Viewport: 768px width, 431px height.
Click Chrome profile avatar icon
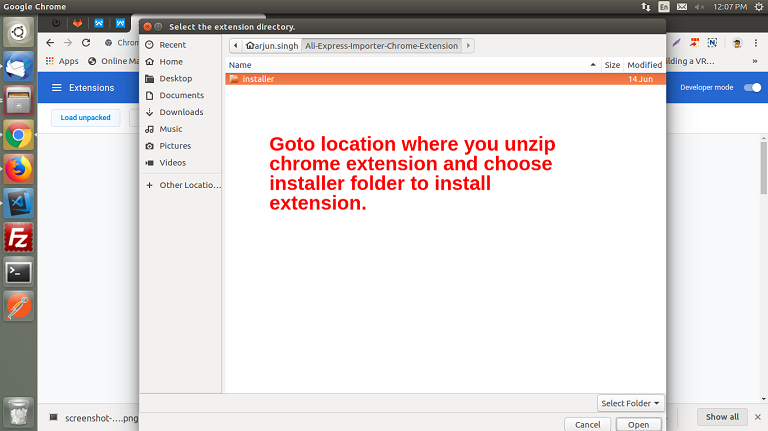737,43
